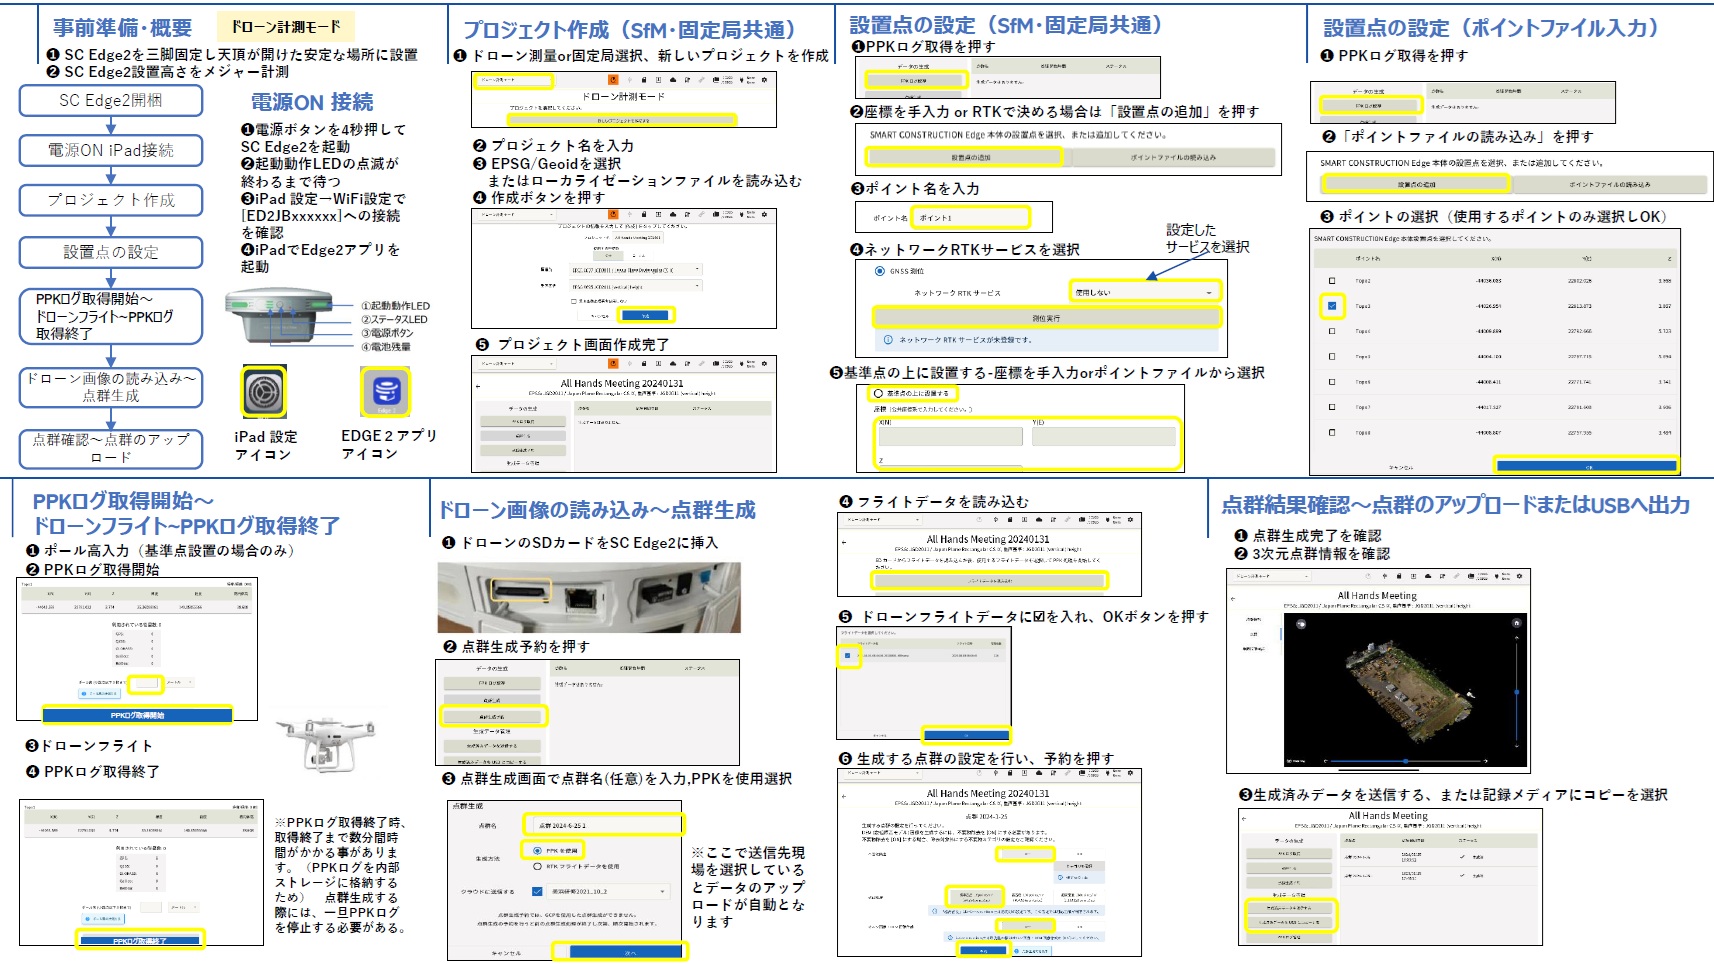The width and height of the screenshot is (1714, 964).
Task: Click the back arrow on the All Hands Meeting screen
Action: tap(477, 387)
